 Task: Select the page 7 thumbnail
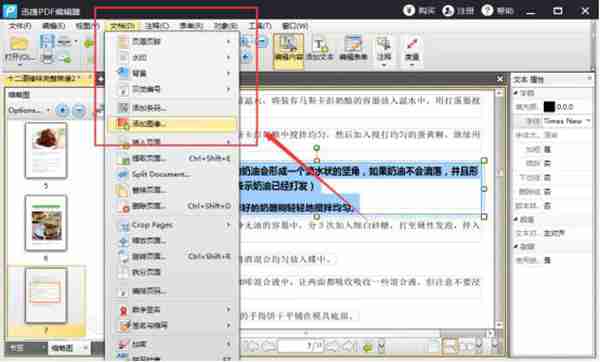pos(46,295)
